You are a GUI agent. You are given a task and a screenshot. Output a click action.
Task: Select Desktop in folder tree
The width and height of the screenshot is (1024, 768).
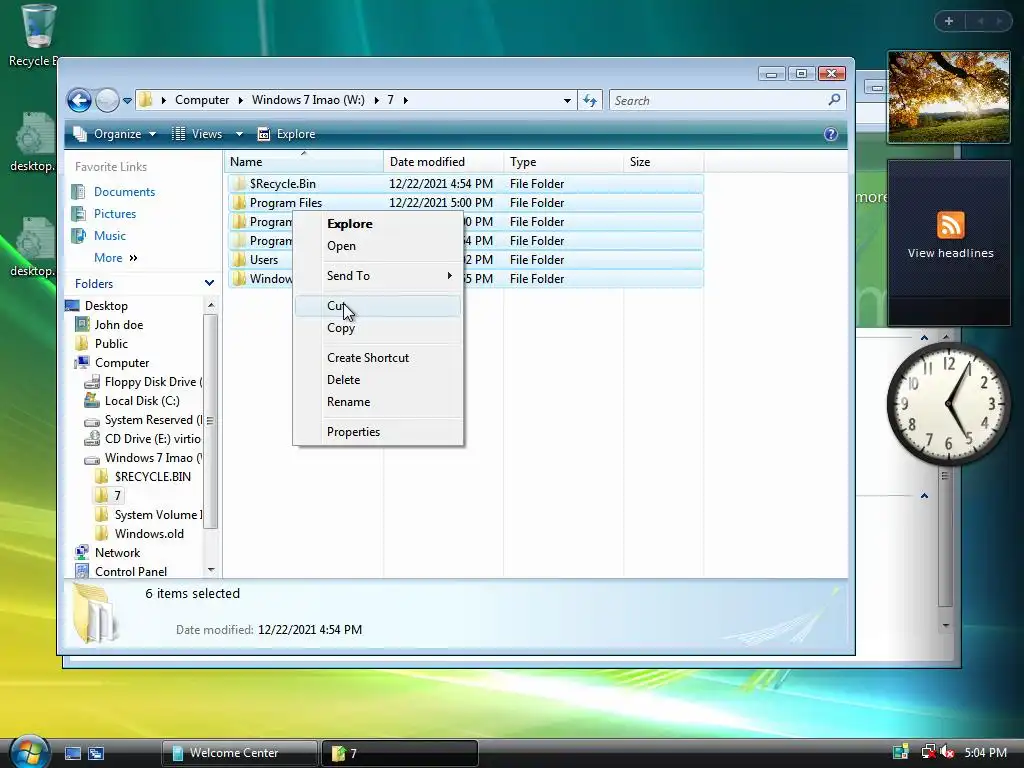click(106, 306)
